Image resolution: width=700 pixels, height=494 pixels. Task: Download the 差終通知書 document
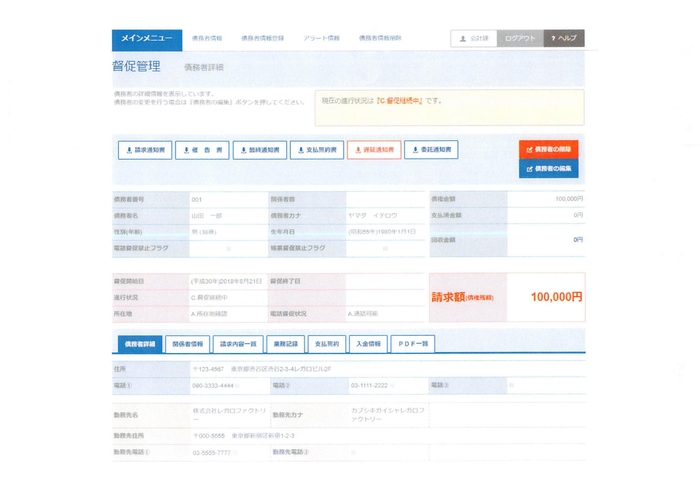[259, 150]
